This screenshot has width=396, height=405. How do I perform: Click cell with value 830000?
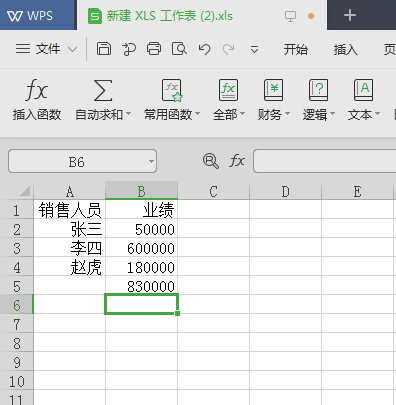[141, 286]
